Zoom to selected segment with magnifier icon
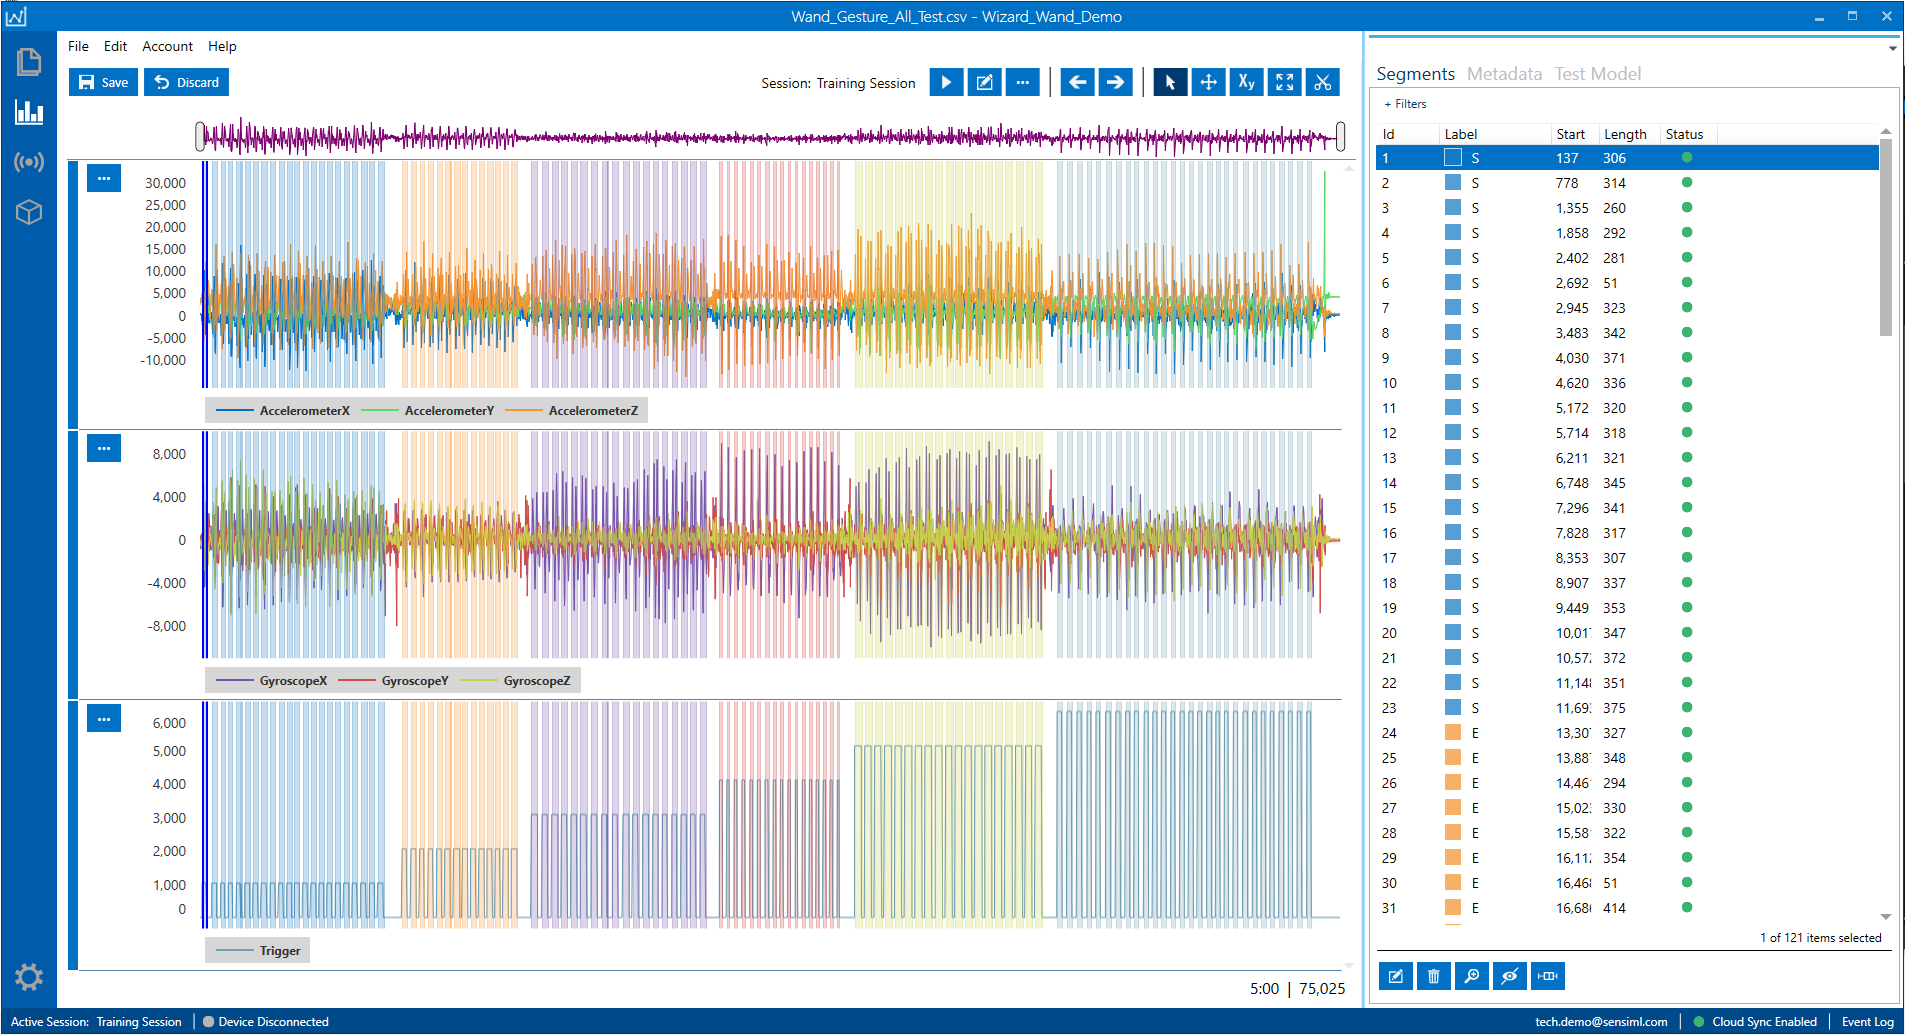The height and width of the screenshot is (1035, 1905). [1471, 976]
